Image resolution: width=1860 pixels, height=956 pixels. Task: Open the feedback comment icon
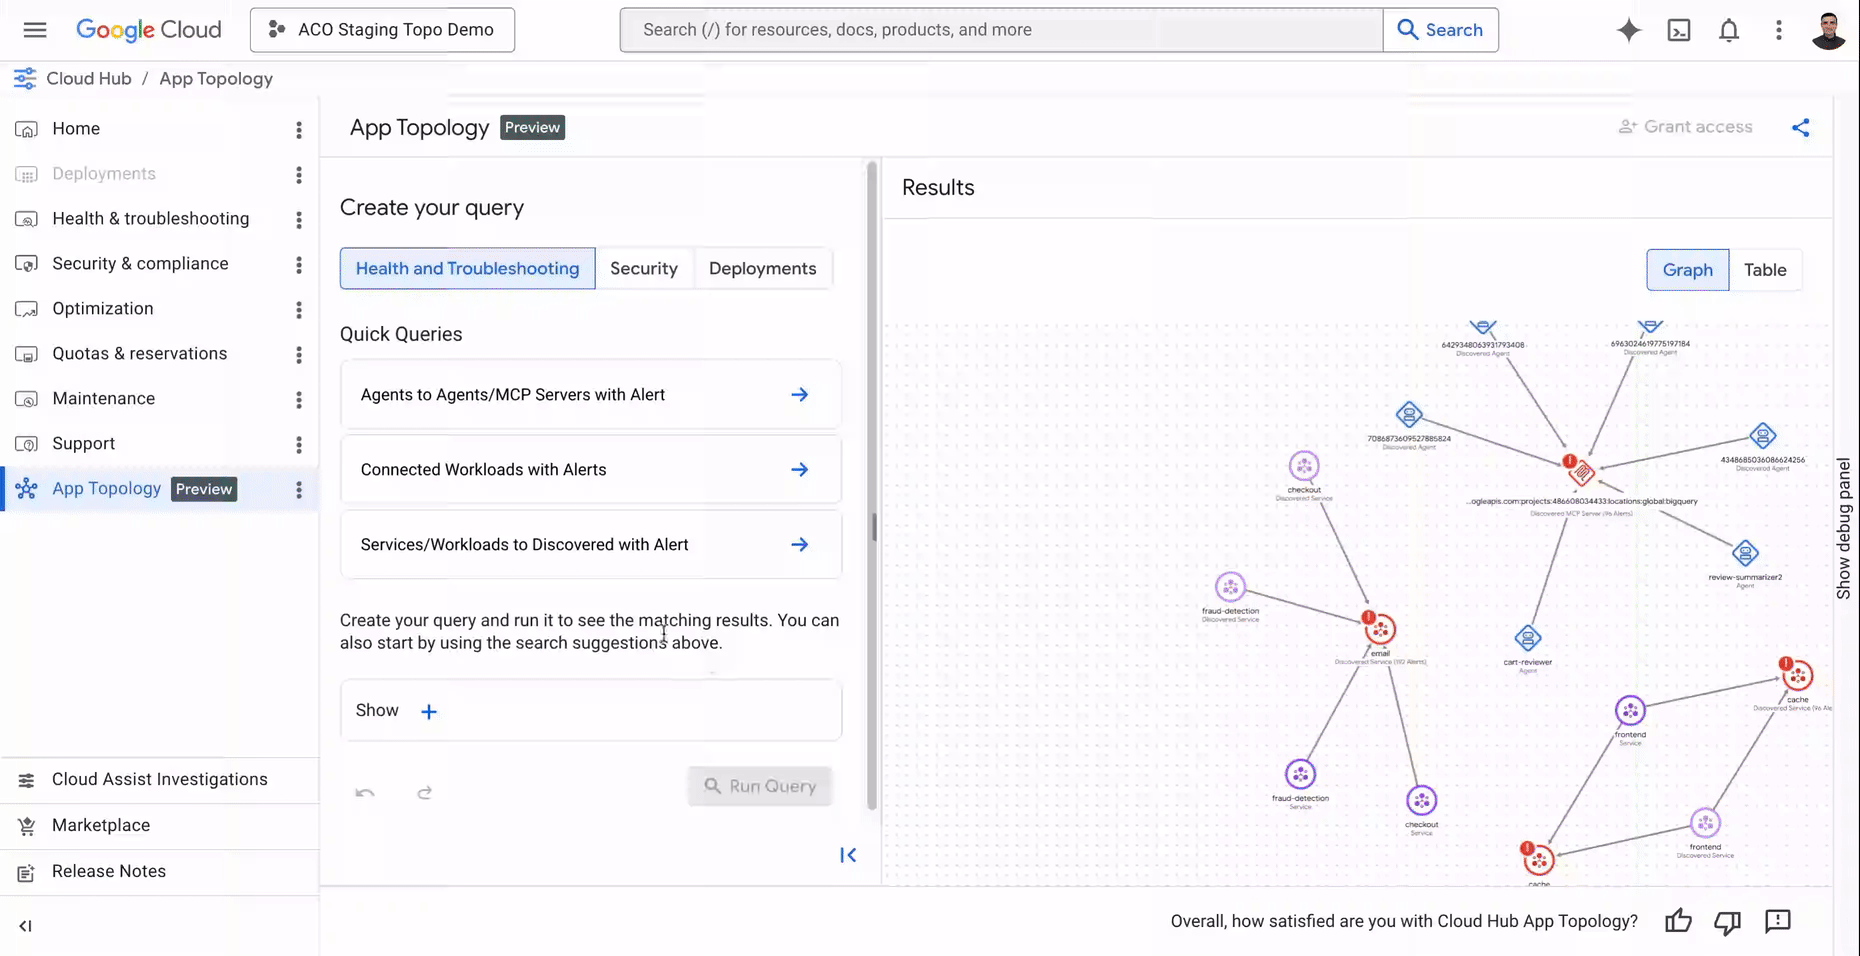click(x=1777, y=921)
